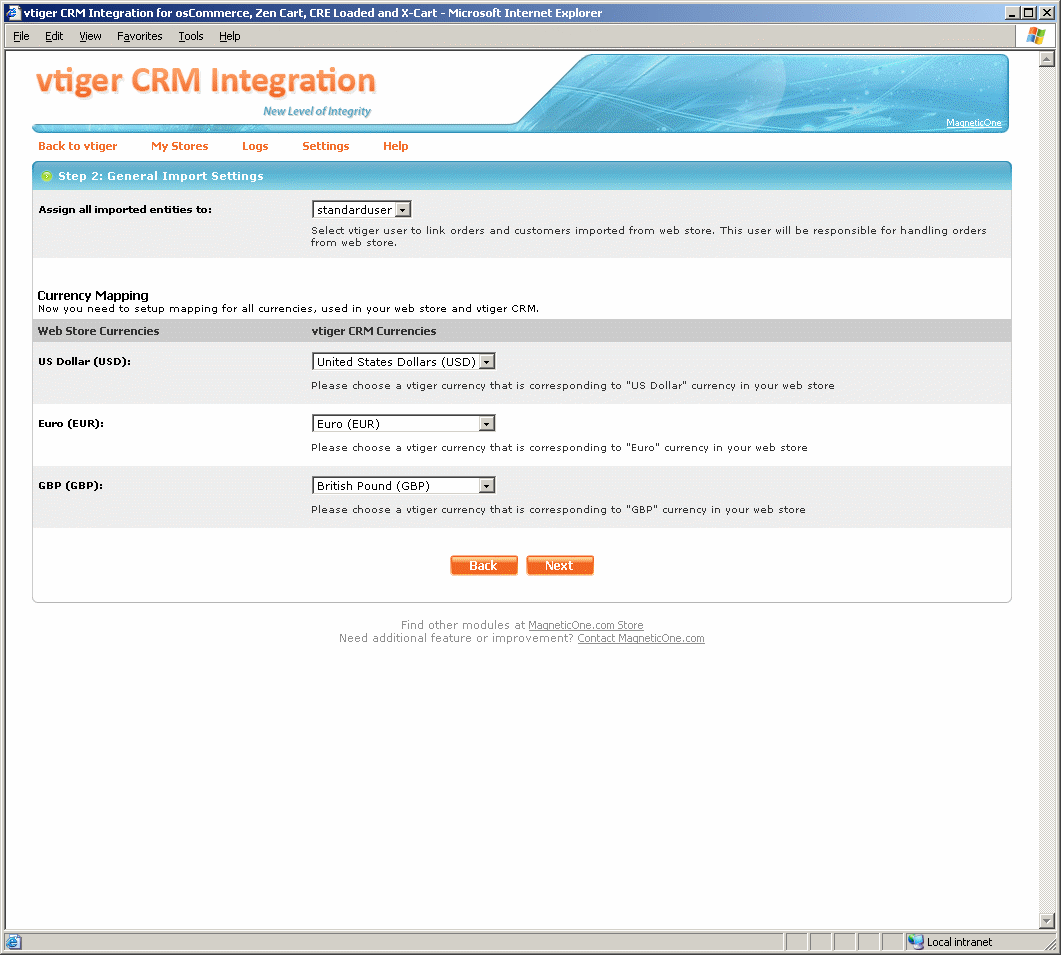Open the browser Help menu
The width and height of the screenshot is (1061, 955).
229,36
